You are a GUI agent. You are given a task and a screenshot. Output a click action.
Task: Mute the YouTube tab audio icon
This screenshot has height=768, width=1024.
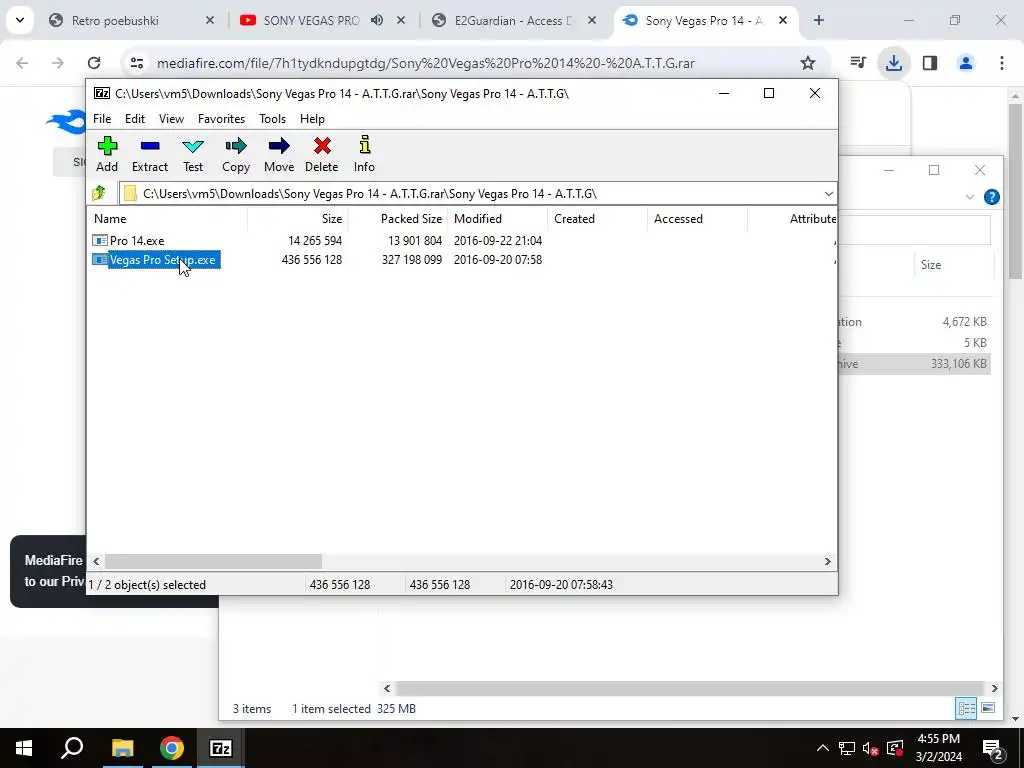pos(377,21)
